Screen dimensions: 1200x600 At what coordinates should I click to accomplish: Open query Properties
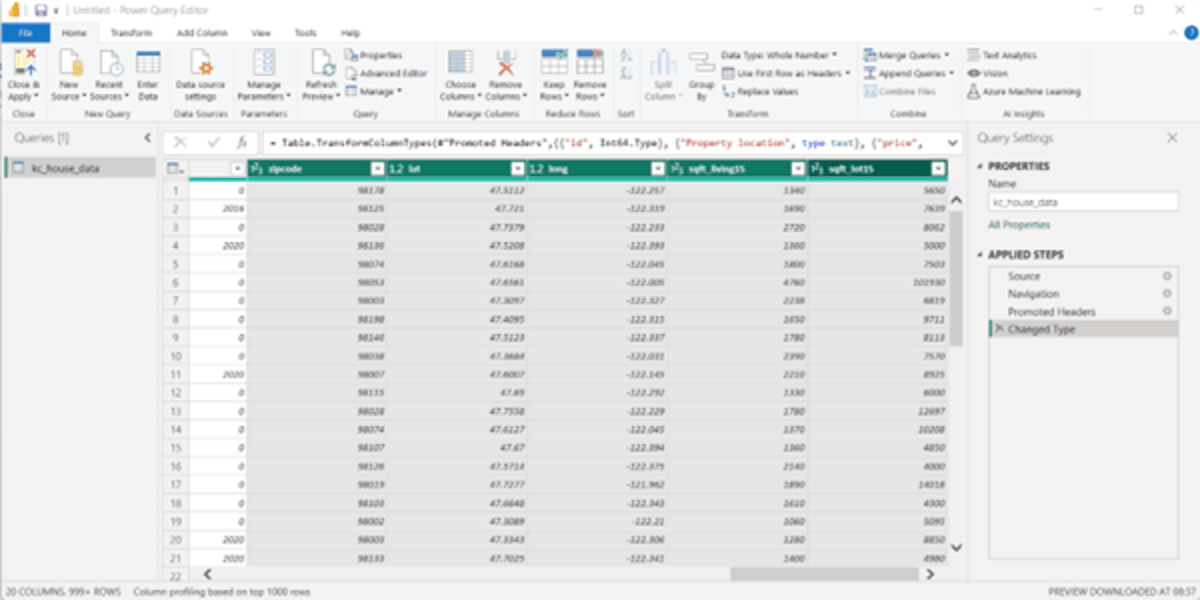373,55
